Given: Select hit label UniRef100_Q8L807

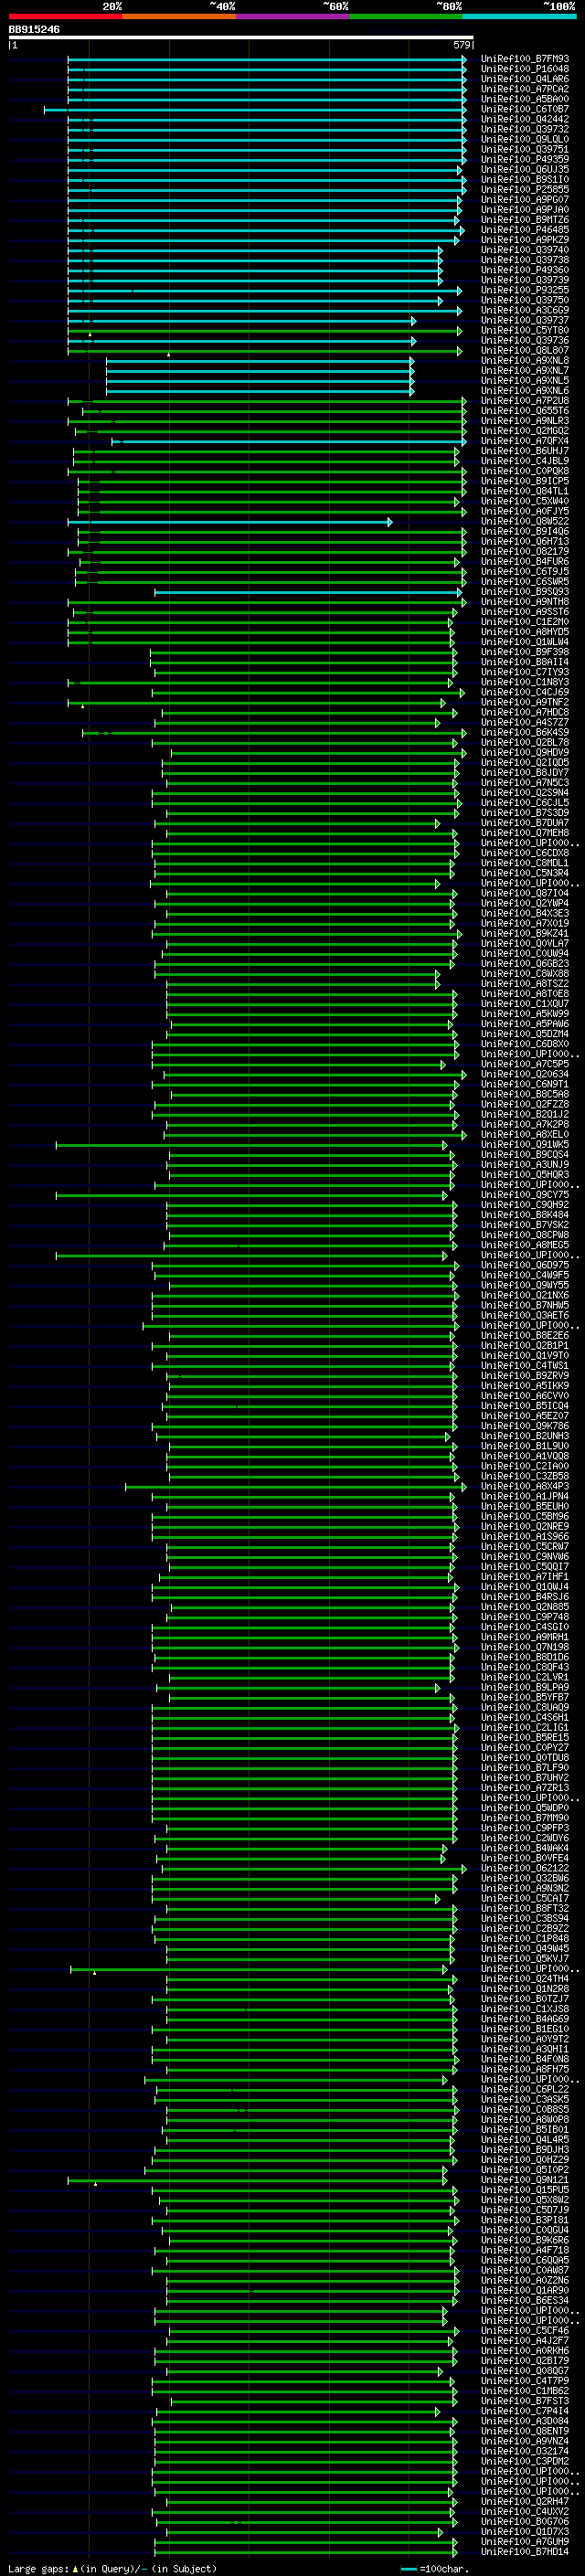Looking at the screenshot, I should 525,350.
